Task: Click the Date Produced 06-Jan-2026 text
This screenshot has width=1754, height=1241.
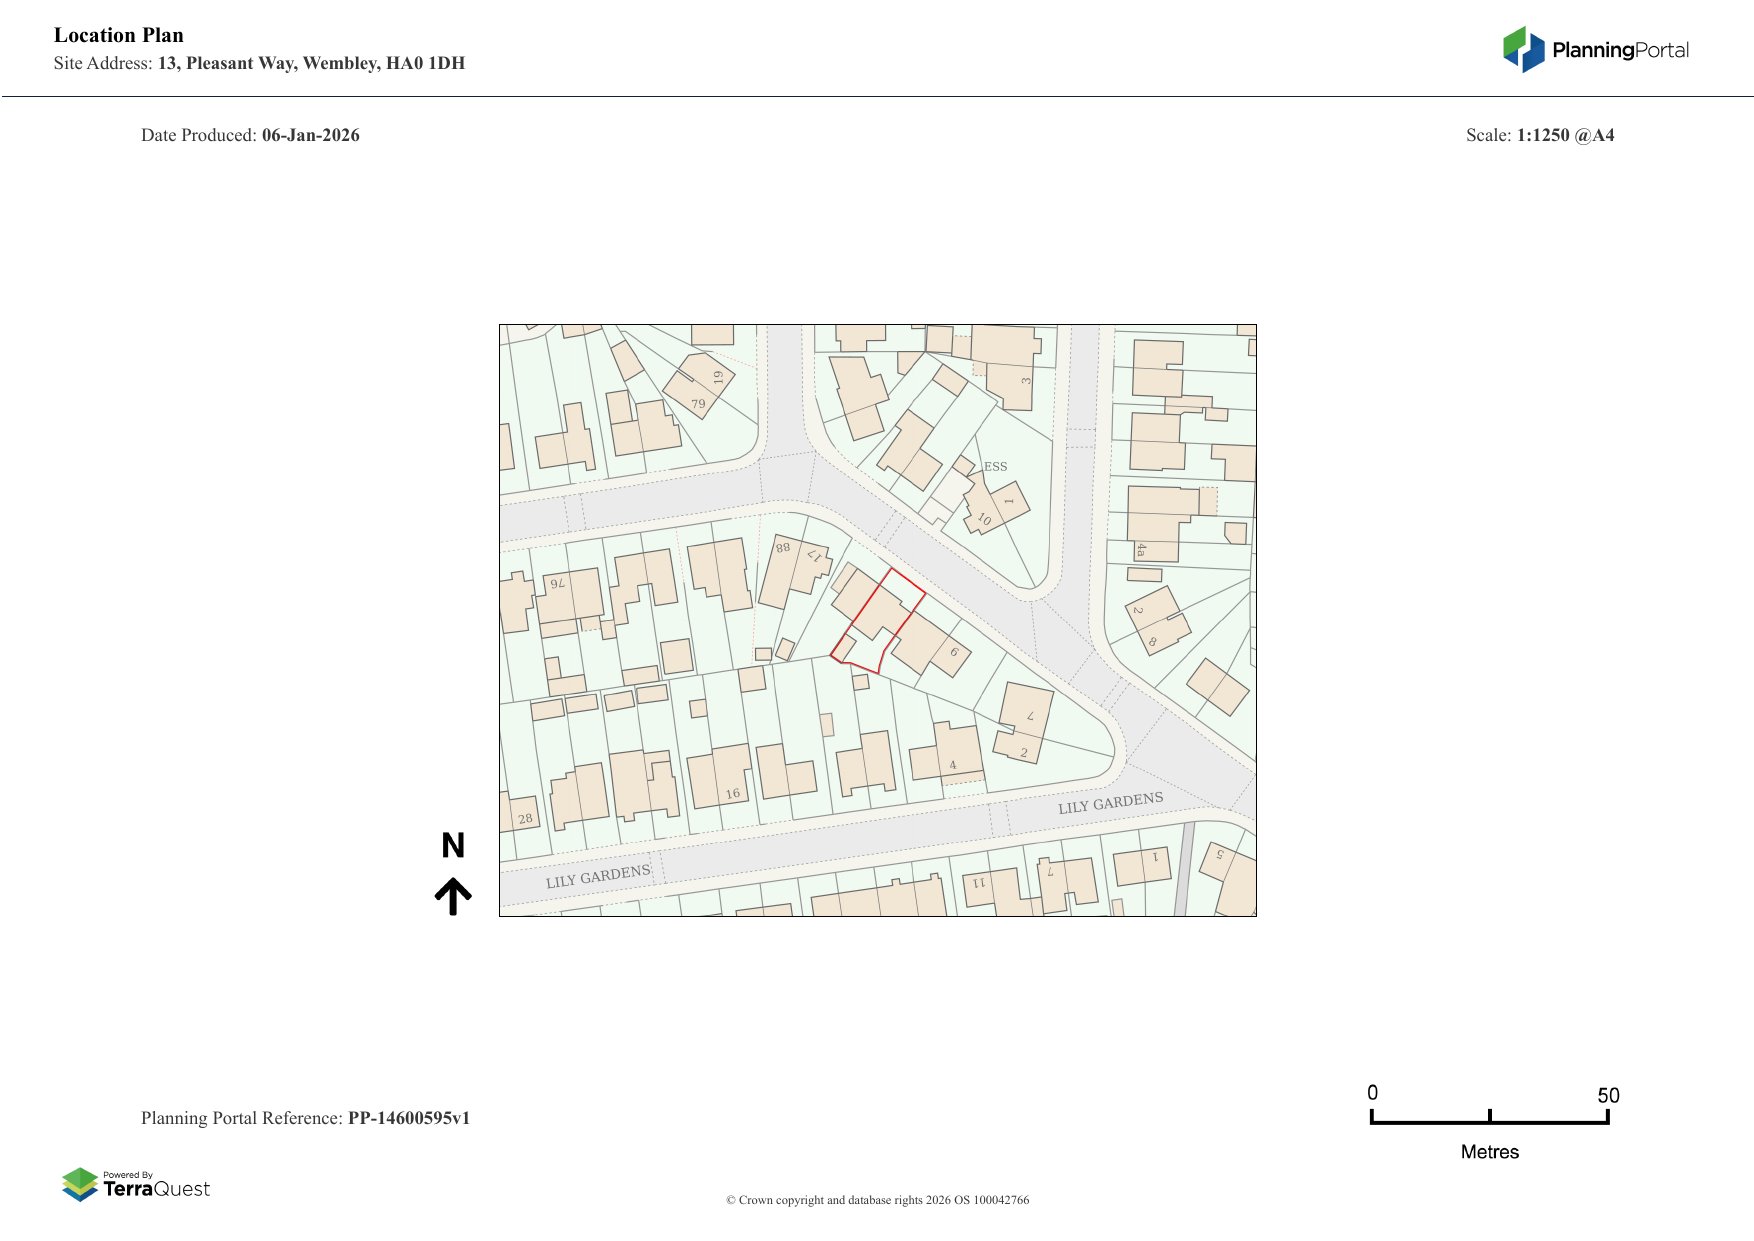Action: click(250, 135)
